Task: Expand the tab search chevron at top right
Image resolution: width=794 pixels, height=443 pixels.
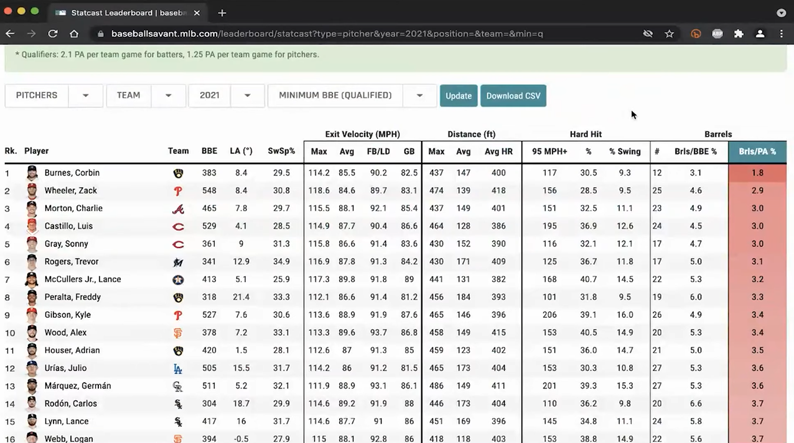Action: [x=781, y=13]
